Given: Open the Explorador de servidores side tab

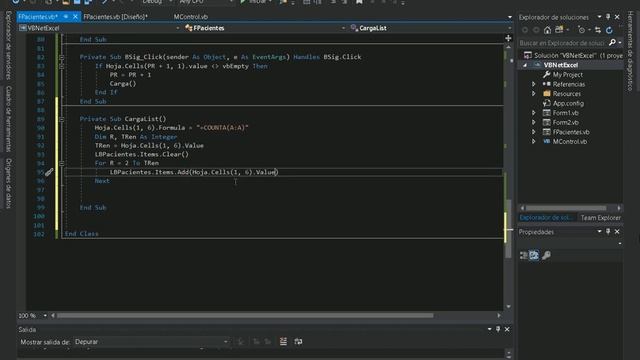Looking at the screenshot, I should point(9,45).
